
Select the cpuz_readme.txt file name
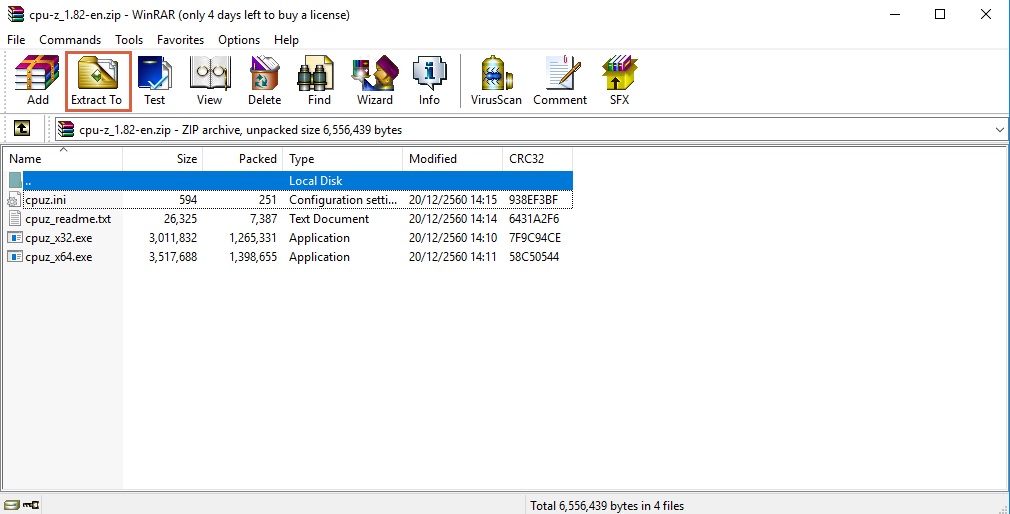click(x=68, y=219)
